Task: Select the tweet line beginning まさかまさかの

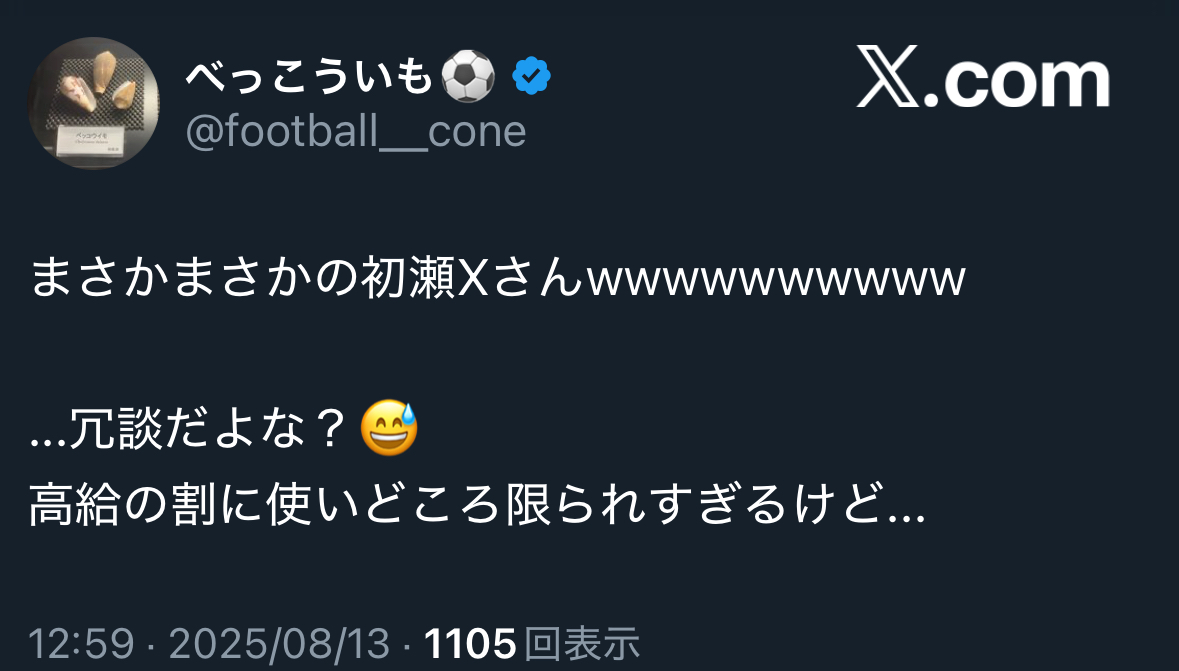Action: point(497,279)
